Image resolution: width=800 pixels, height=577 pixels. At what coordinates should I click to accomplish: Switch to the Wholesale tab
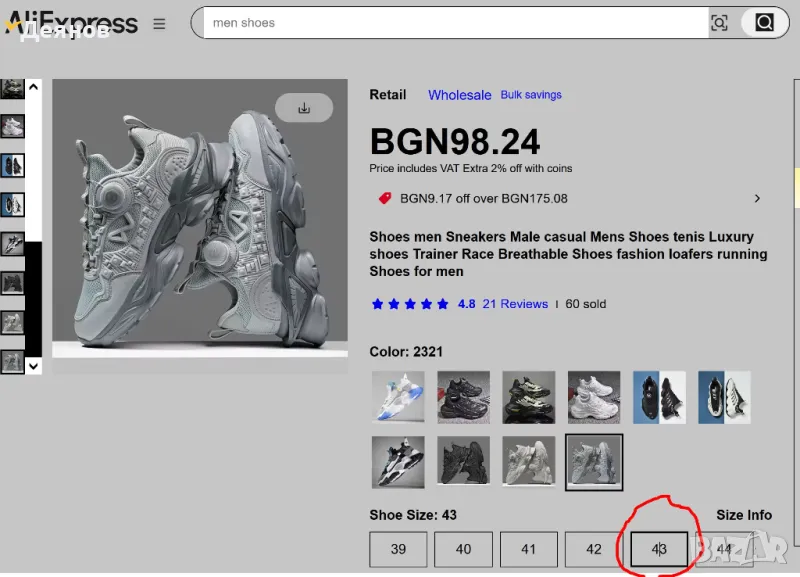coord(459,95)
